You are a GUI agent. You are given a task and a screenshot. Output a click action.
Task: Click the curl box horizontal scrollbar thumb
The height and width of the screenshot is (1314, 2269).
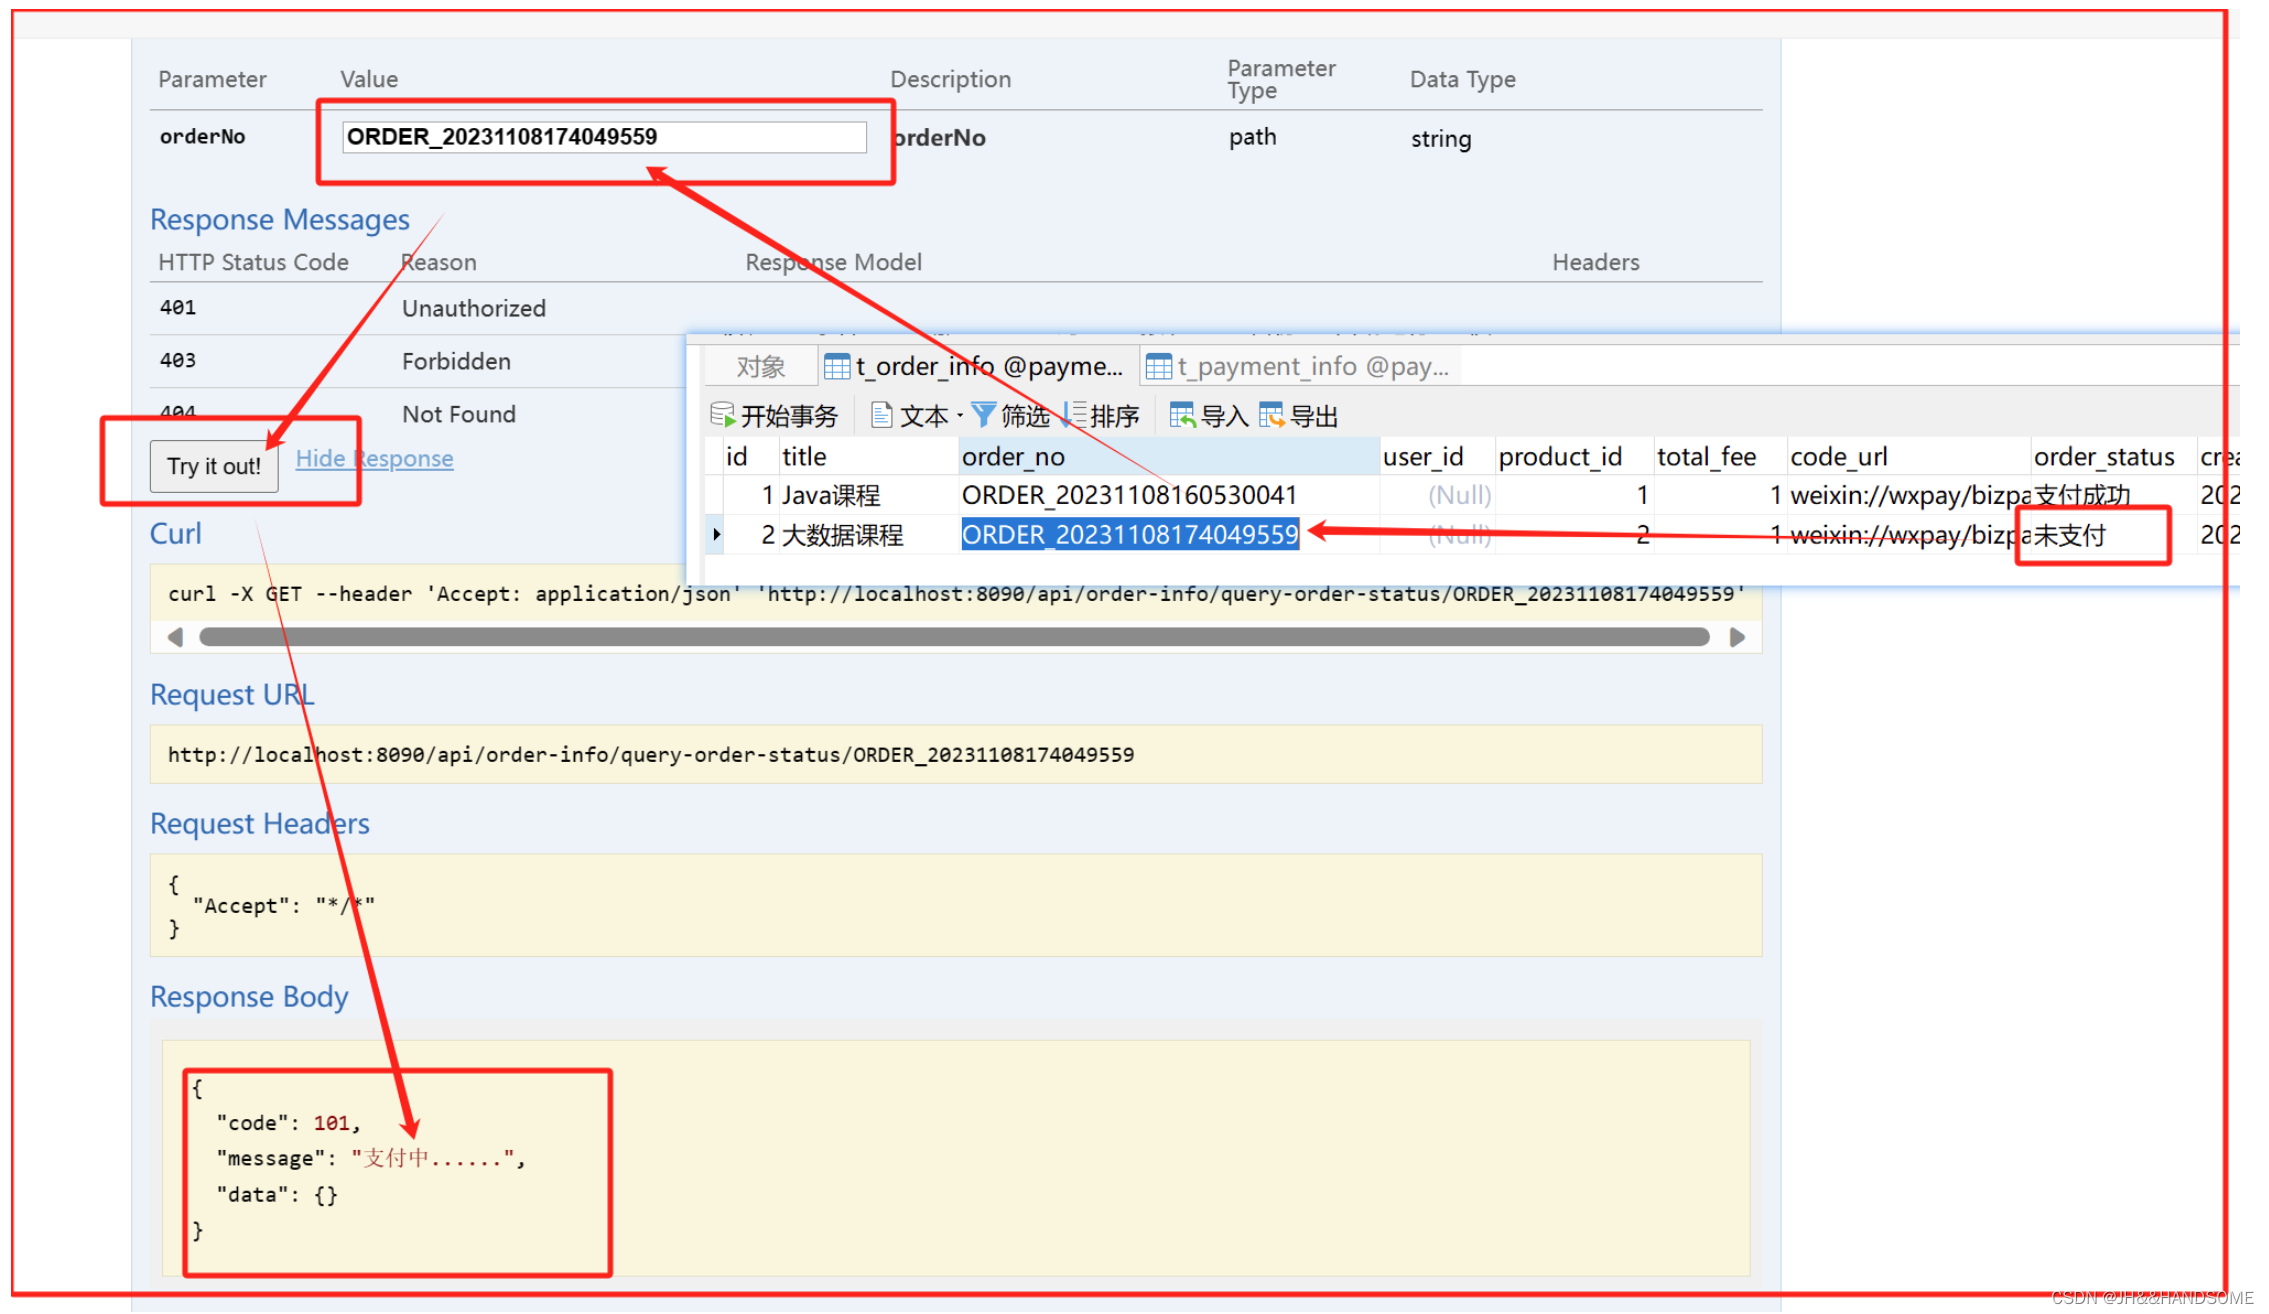click(x=954, y=637)
